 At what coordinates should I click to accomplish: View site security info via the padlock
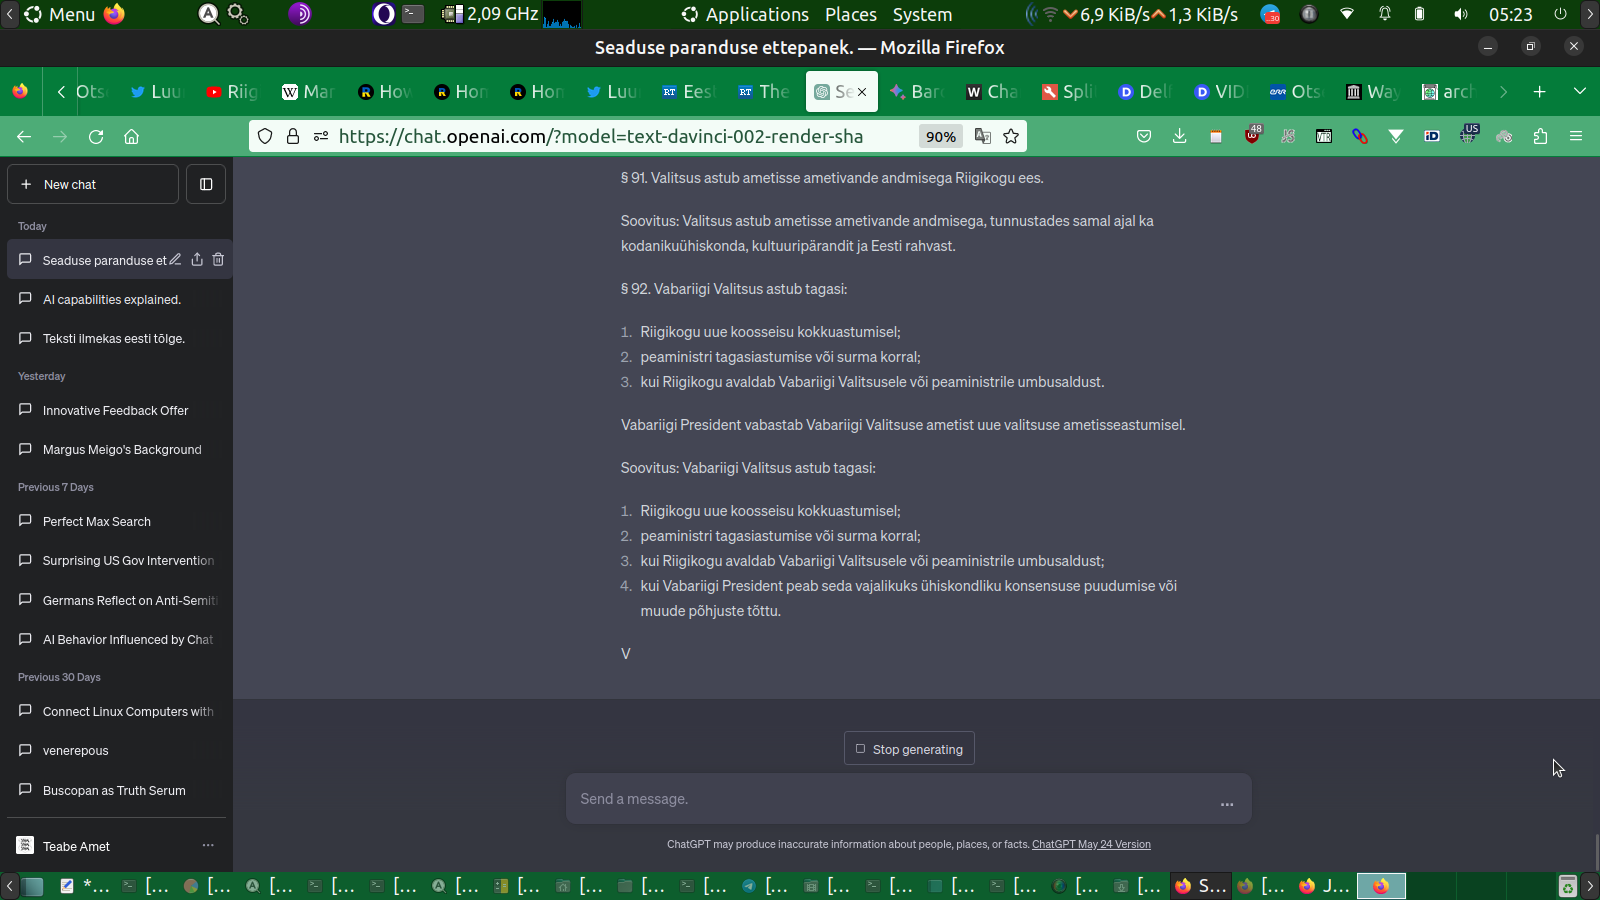[293, 136]
